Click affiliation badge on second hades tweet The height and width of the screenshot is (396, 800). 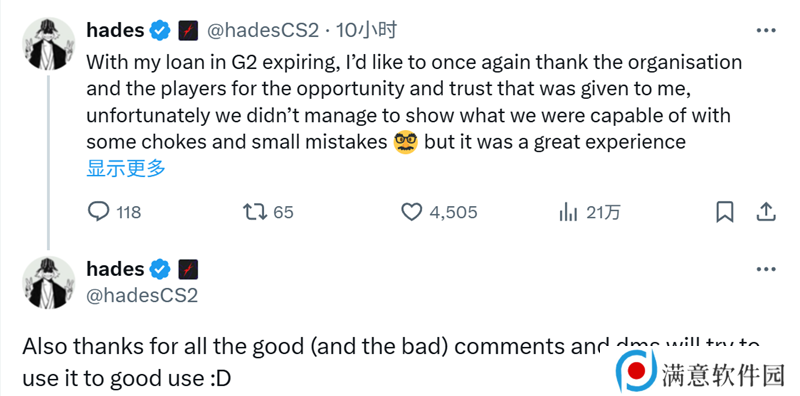pyautogui.click(x=188, y=269)
